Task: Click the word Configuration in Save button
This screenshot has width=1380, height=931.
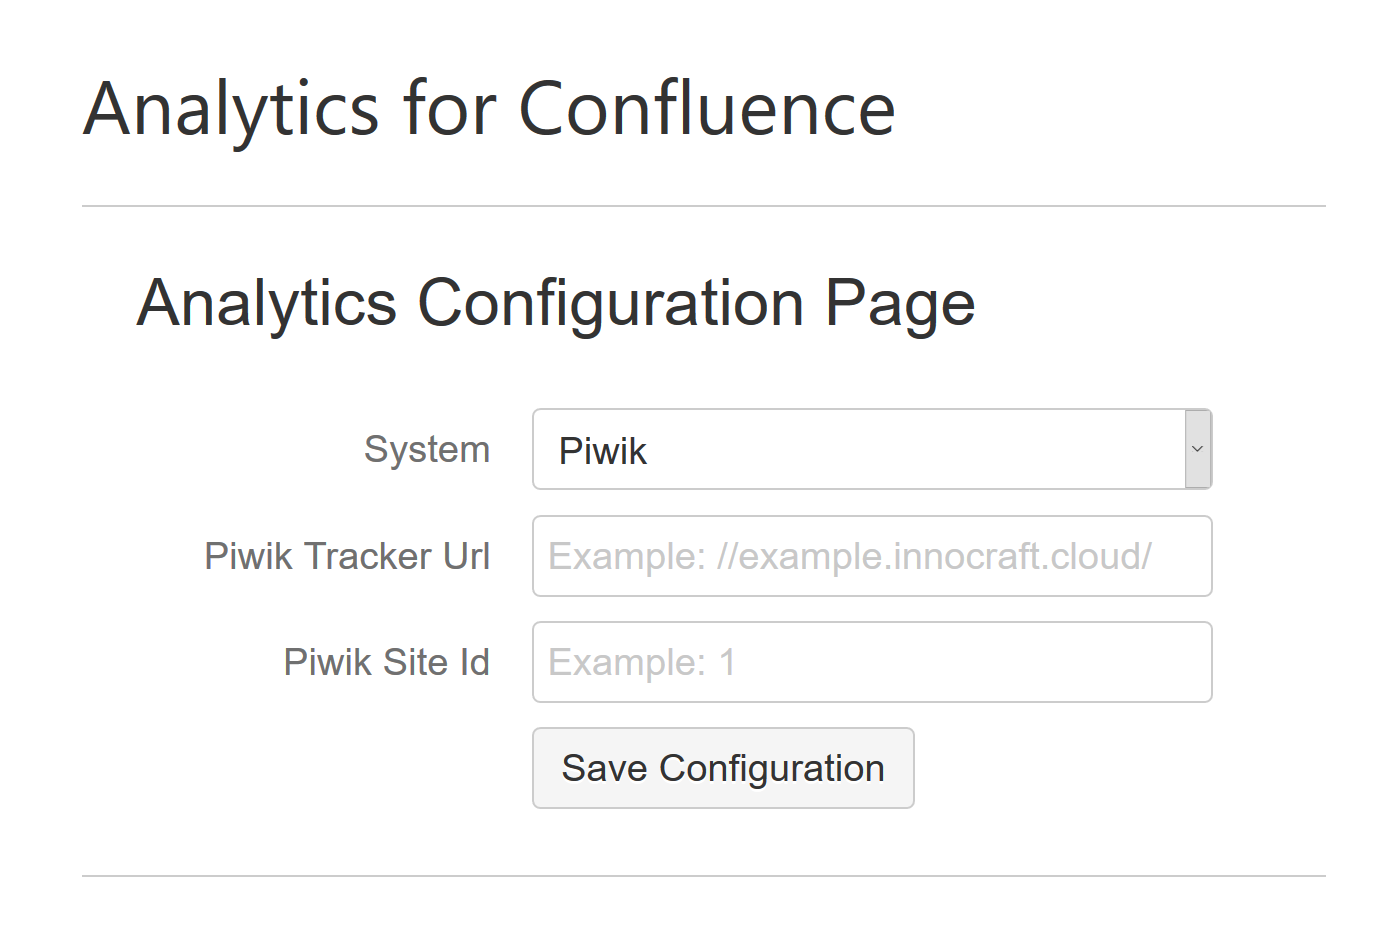Action: (772, 768)
